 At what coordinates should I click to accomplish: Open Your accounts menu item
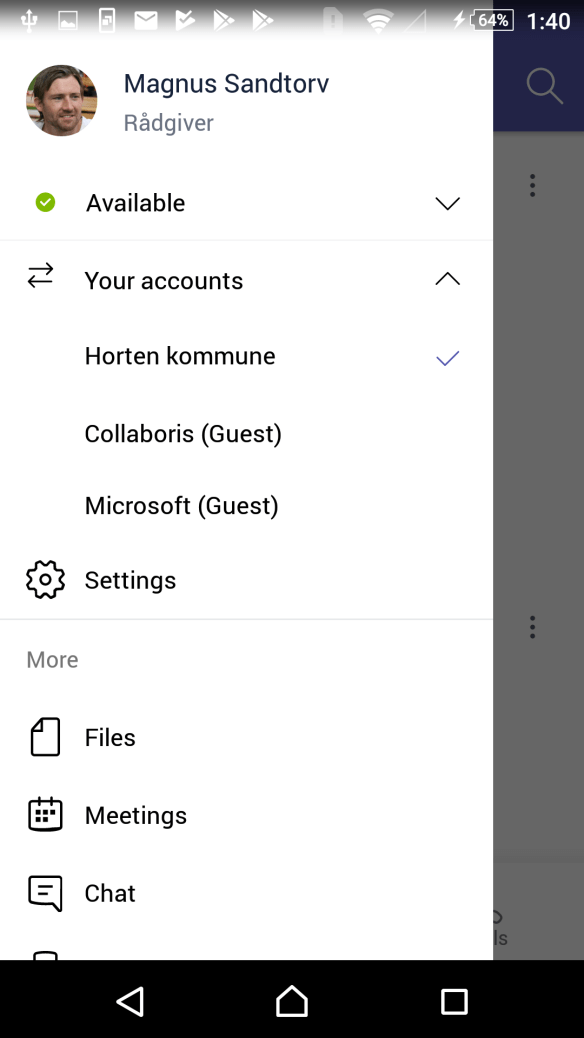(x=164, y=281)
